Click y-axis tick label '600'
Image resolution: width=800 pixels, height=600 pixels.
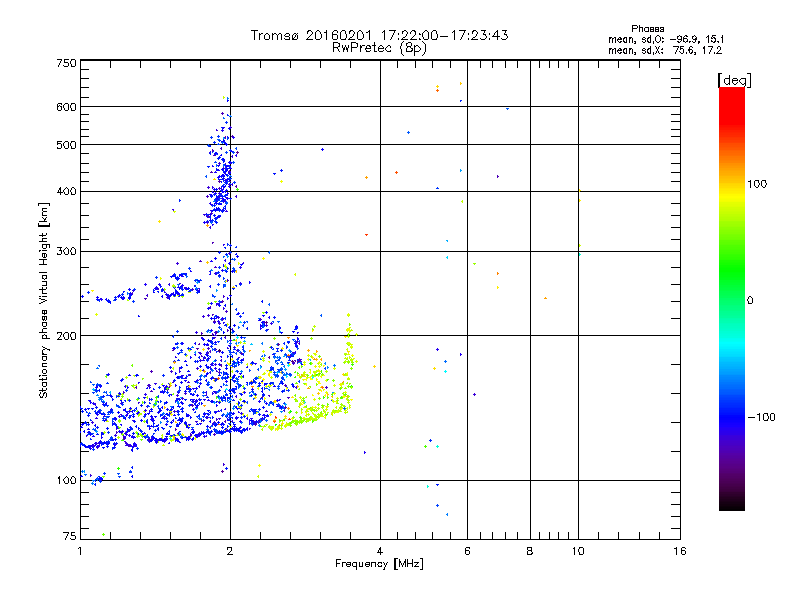pyautogui.click(x=66, y=107)
